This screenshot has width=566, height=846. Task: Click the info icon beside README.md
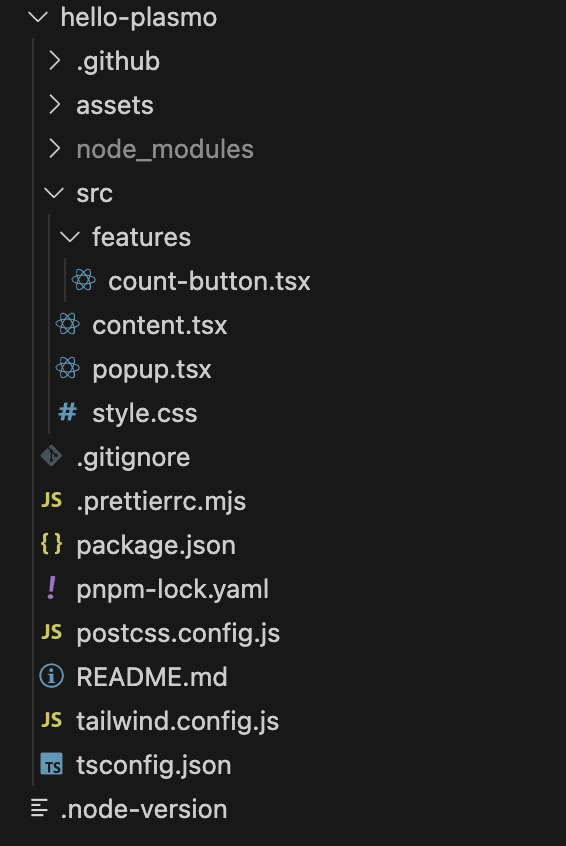pyautogui.click(x=52, y=676)
